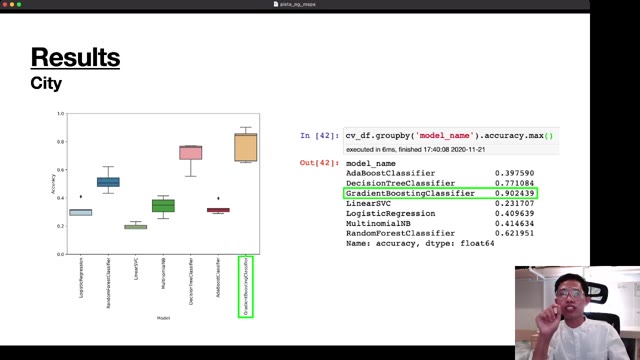Click the value 0.409639
Viewport: 640px width, 360px height.
point(514,213)
